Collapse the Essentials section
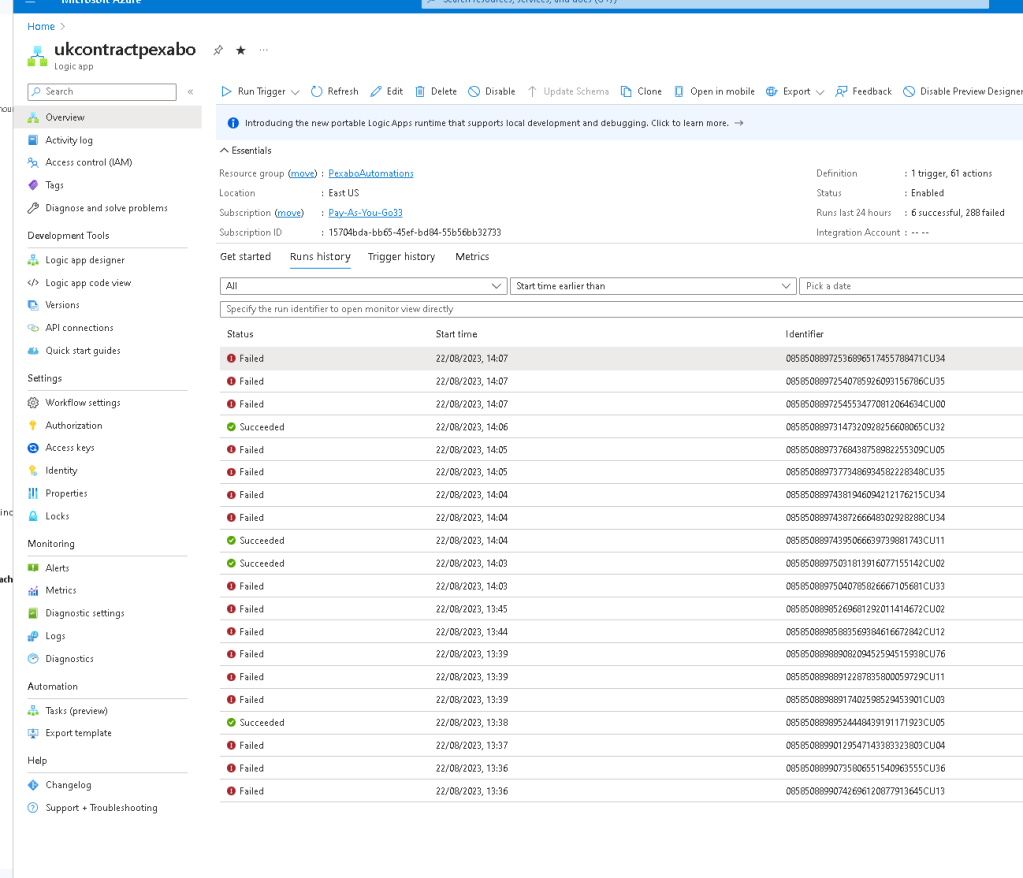 coord(245,151)
